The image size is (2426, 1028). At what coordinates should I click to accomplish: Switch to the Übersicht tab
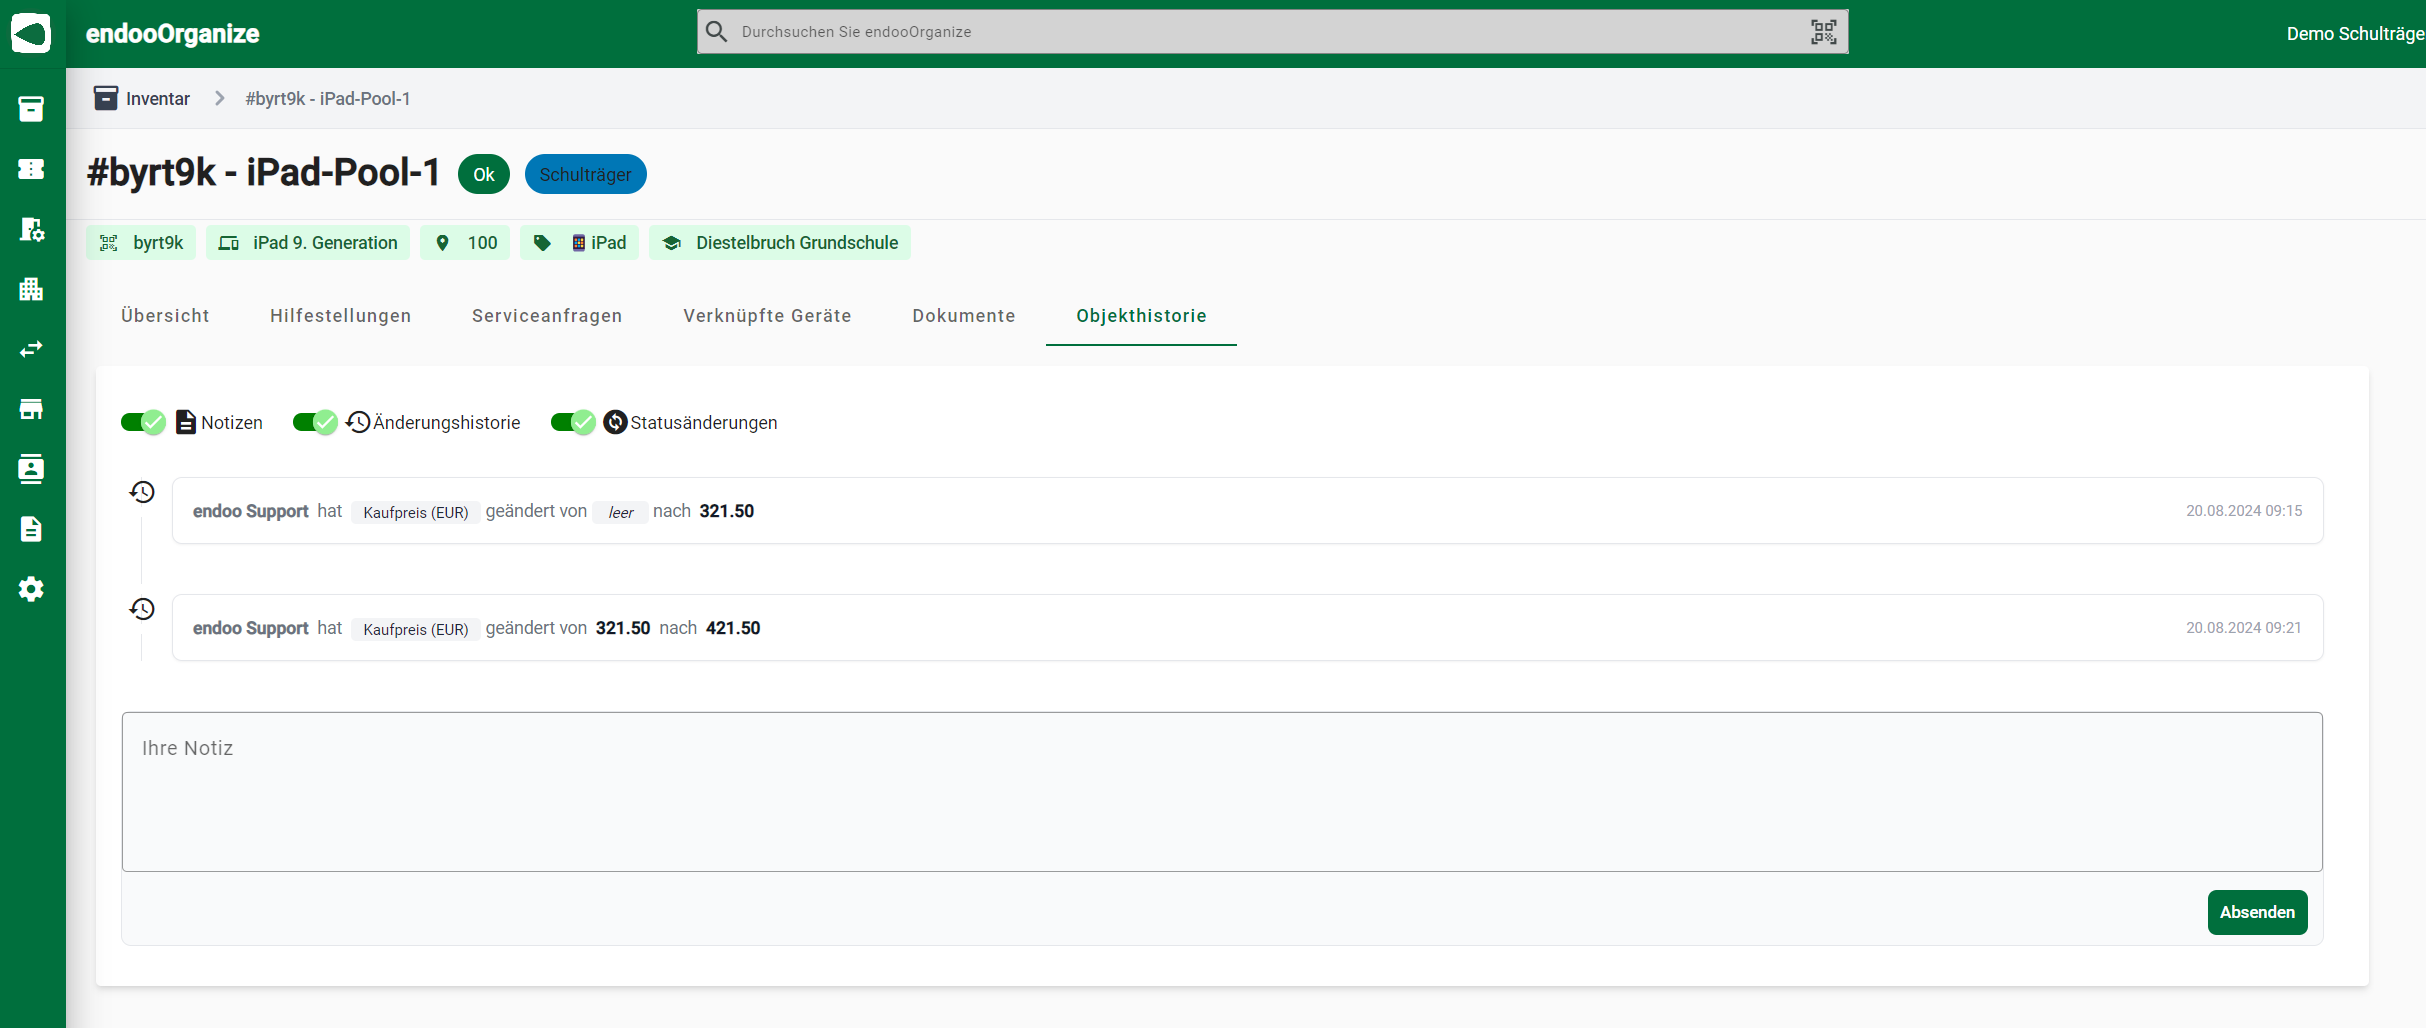point(165,316)
